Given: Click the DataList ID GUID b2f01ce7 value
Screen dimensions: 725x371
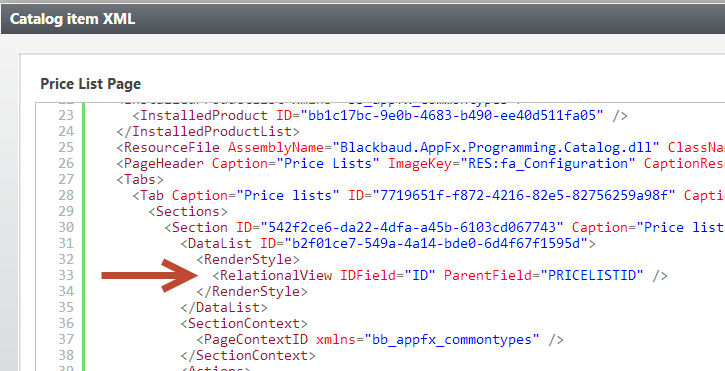Looking at the screenshot, I should tap(436, 243).
